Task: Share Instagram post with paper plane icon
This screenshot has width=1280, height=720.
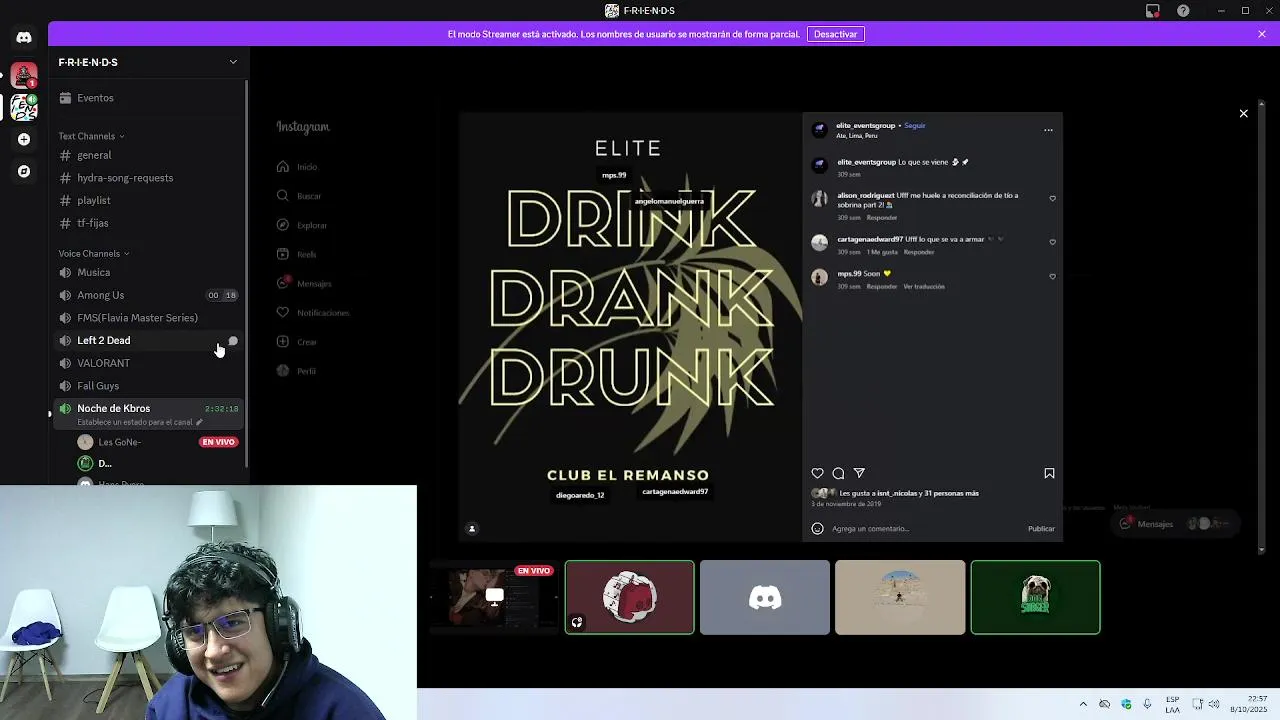Action: point(859,473)
